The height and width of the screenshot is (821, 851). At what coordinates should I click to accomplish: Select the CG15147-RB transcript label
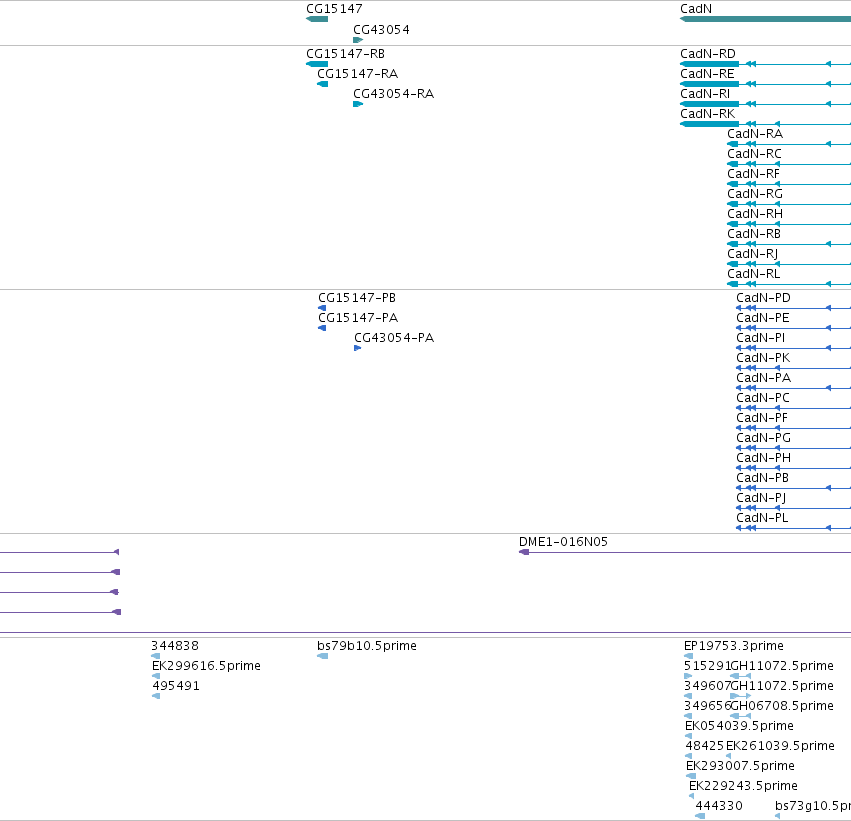tap(345, 54)
